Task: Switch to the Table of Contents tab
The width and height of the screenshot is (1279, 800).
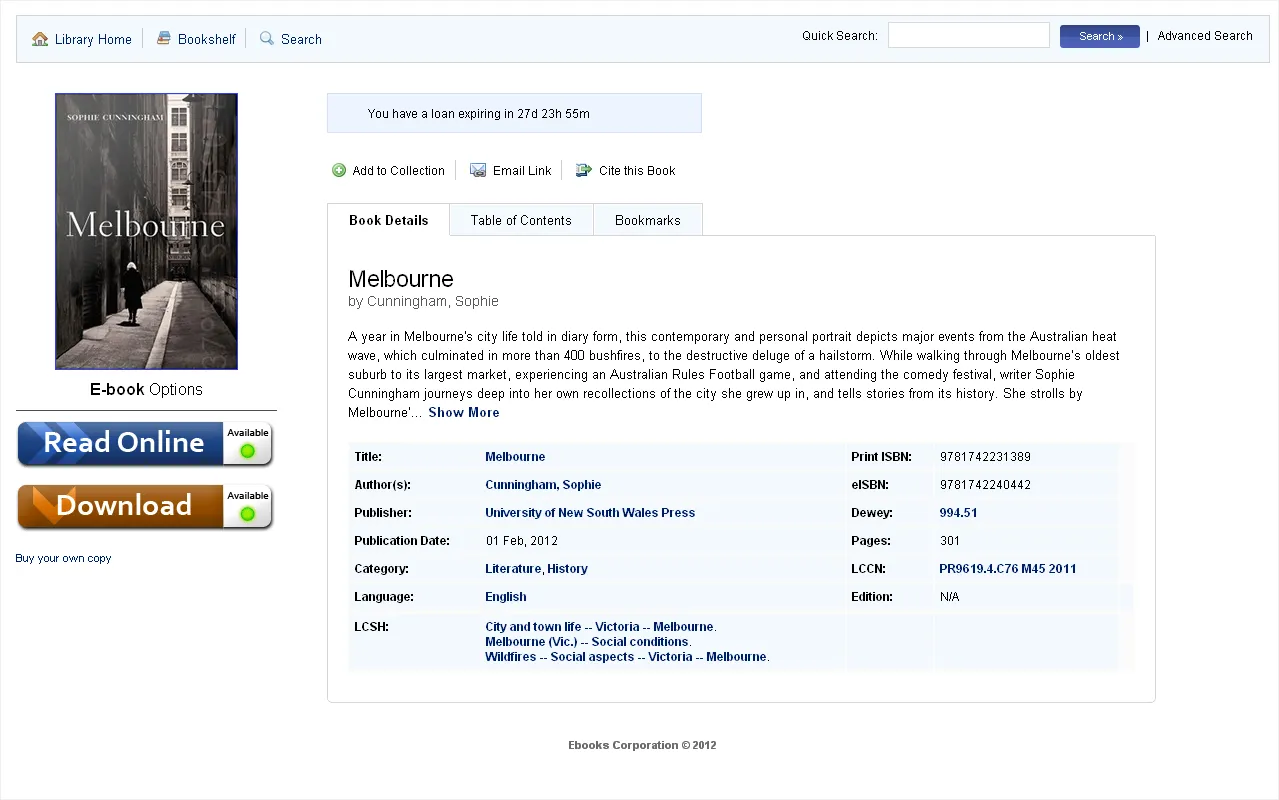Action: 521,219
